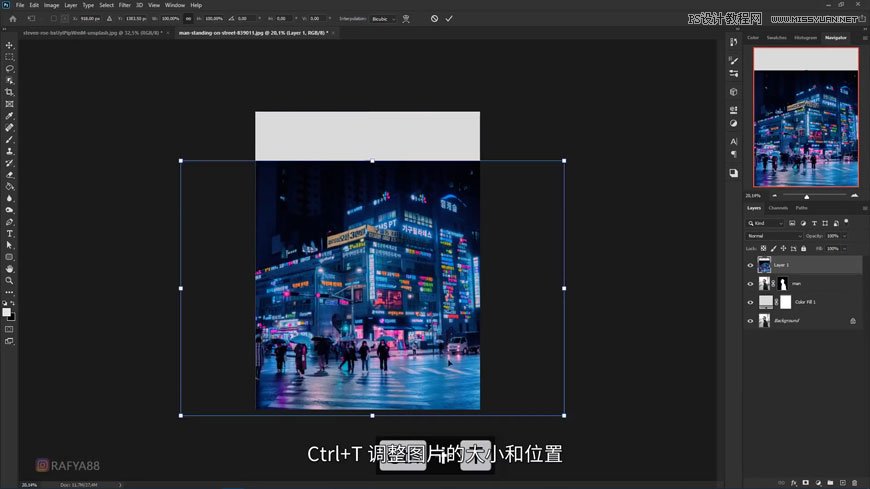Open the Brush Settings panel icon
The width and height of the screenshot is (870, 489).
[x=734, y=61]
